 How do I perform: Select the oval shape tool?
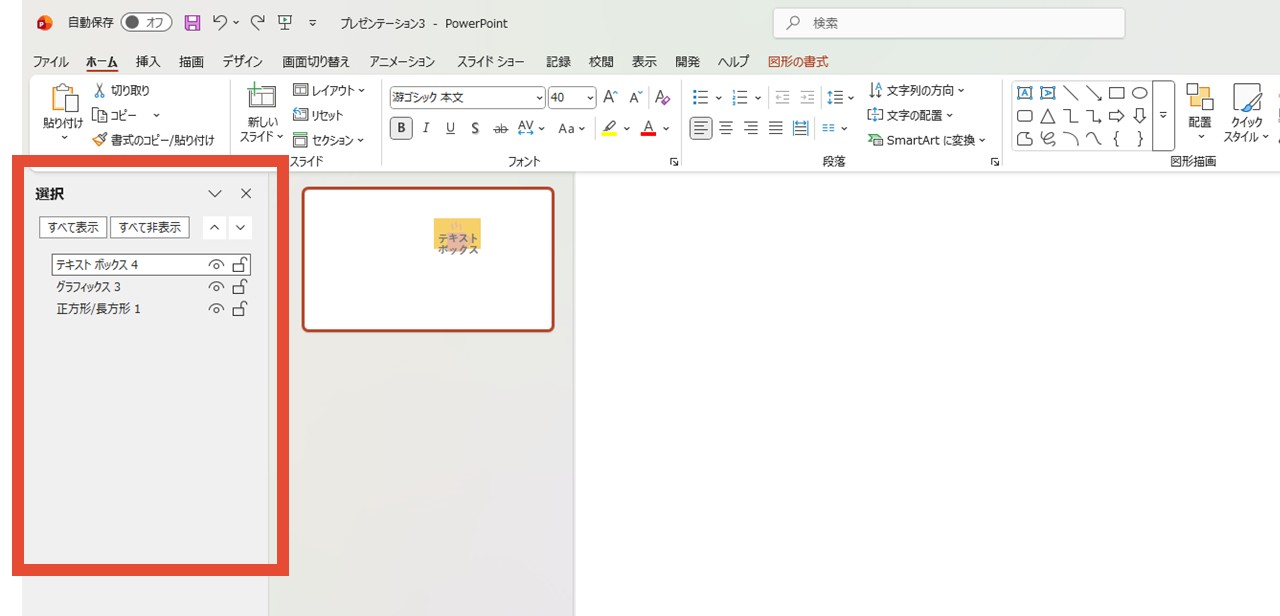(1140, 92)
